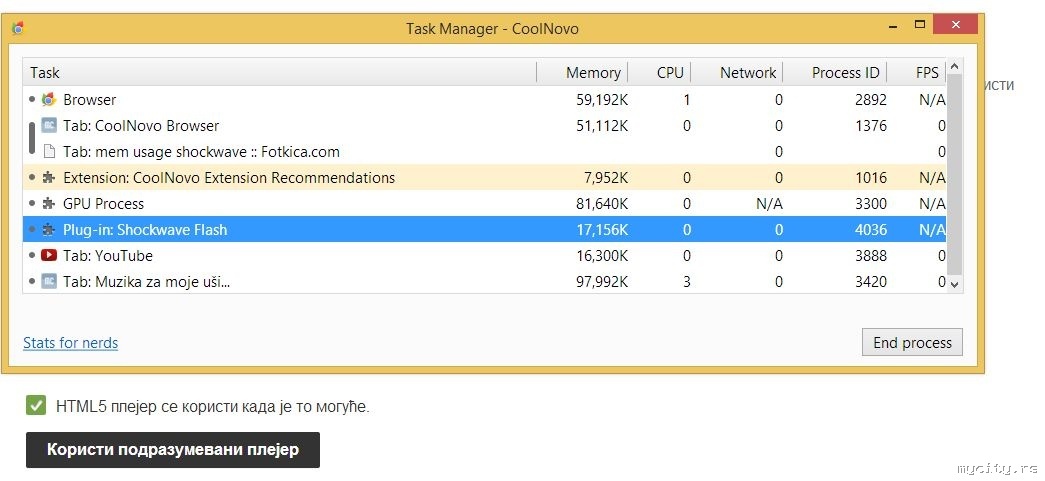The image size is (1045, 481).
Task: Click process ID 3888
Action: pyautogui.click(x=871, y=255)
